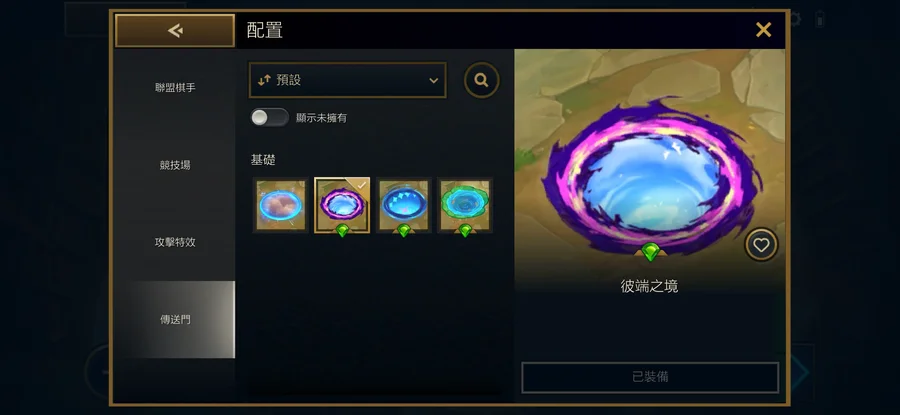The width and height of the screenshot is (900, 415).
Task: Choose the blue crystal portal thumbnail
Action: (x=404, y=205)
